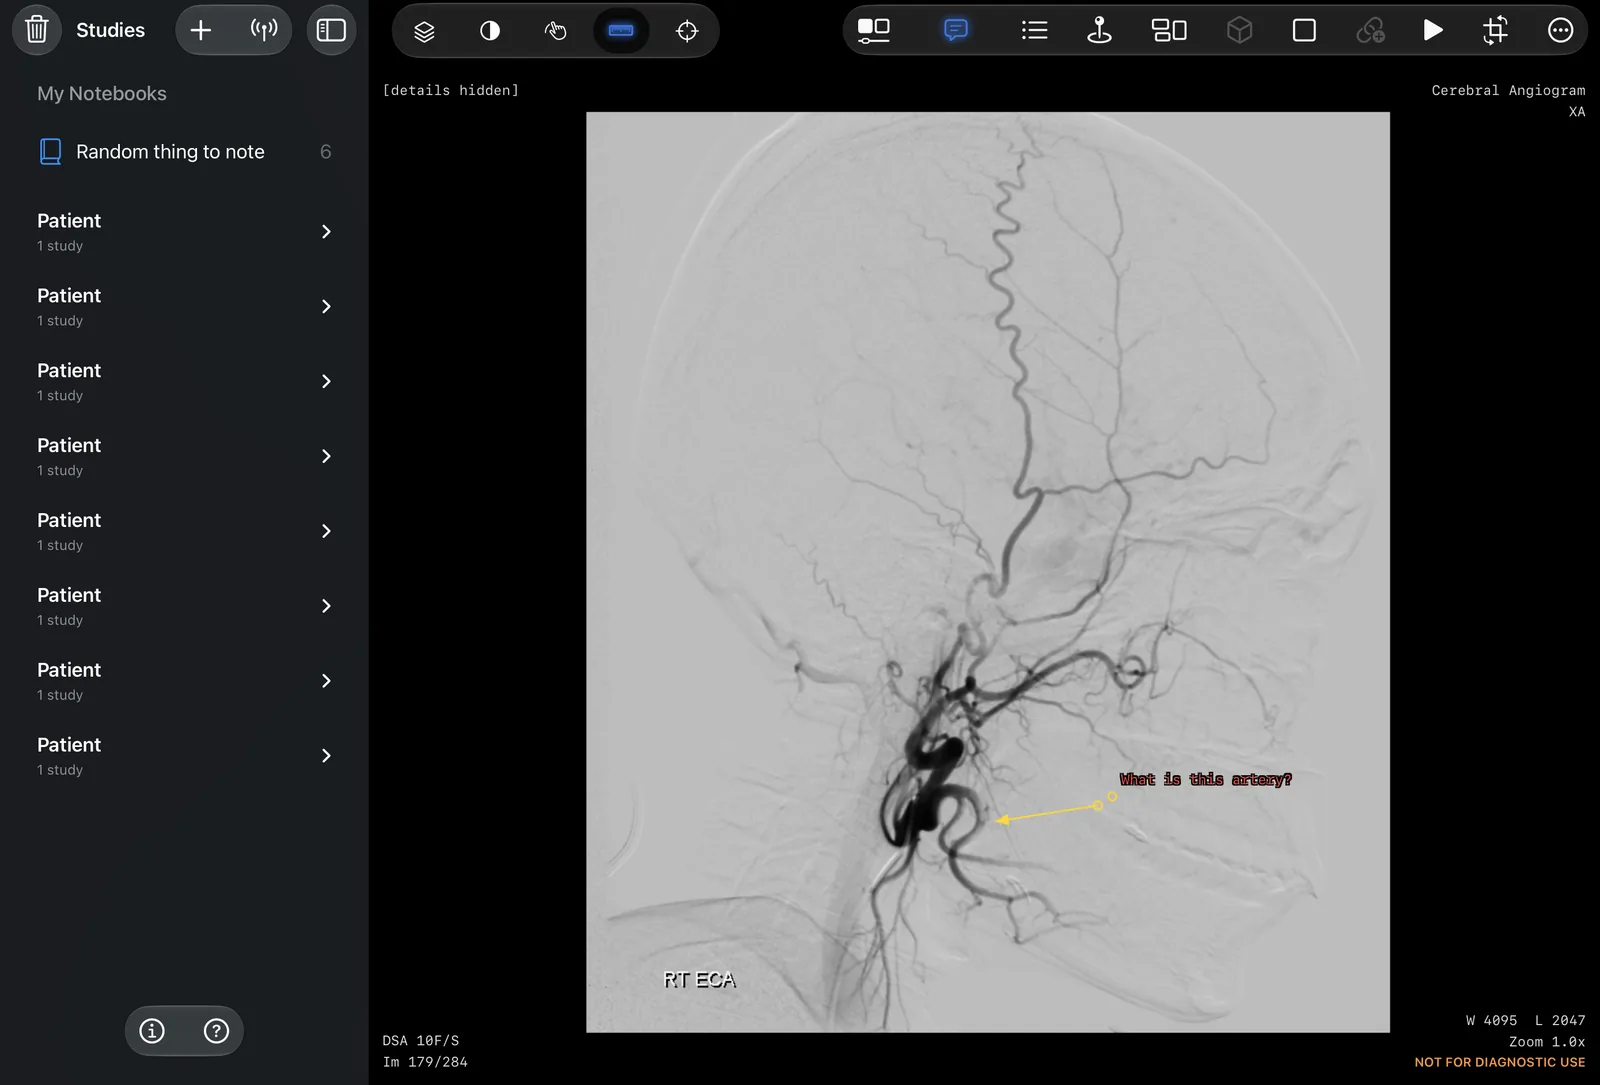Expand the sixth Patient row chevron
The width and height of the screenshot is (1600, 1085).
pyautogui.click(x=326, y=606)
